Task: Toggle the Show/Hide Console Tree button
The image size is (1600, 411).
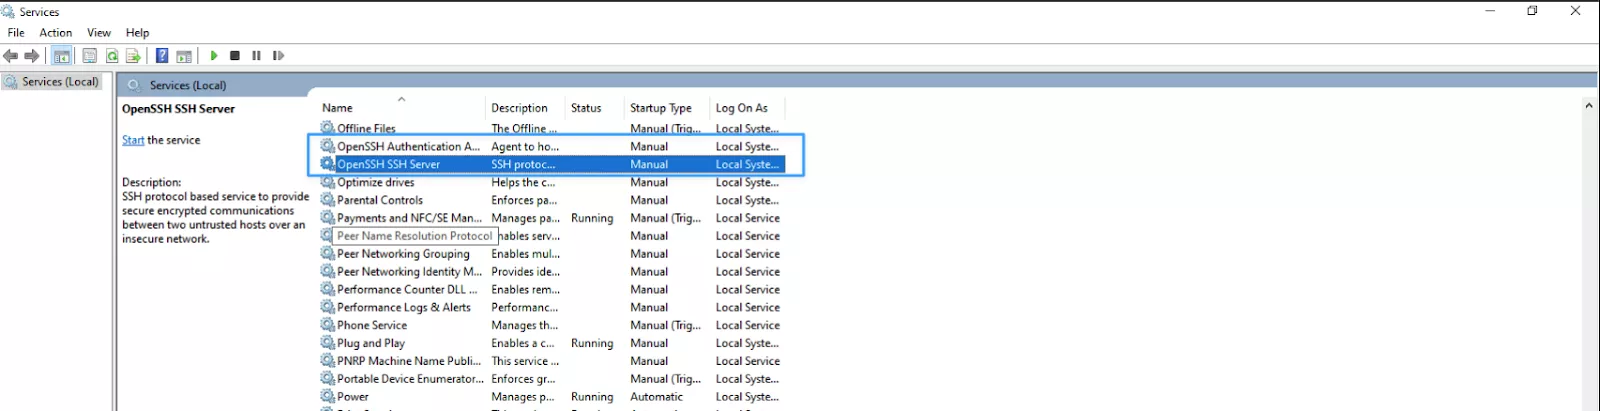Action: (x=62, y=56)
